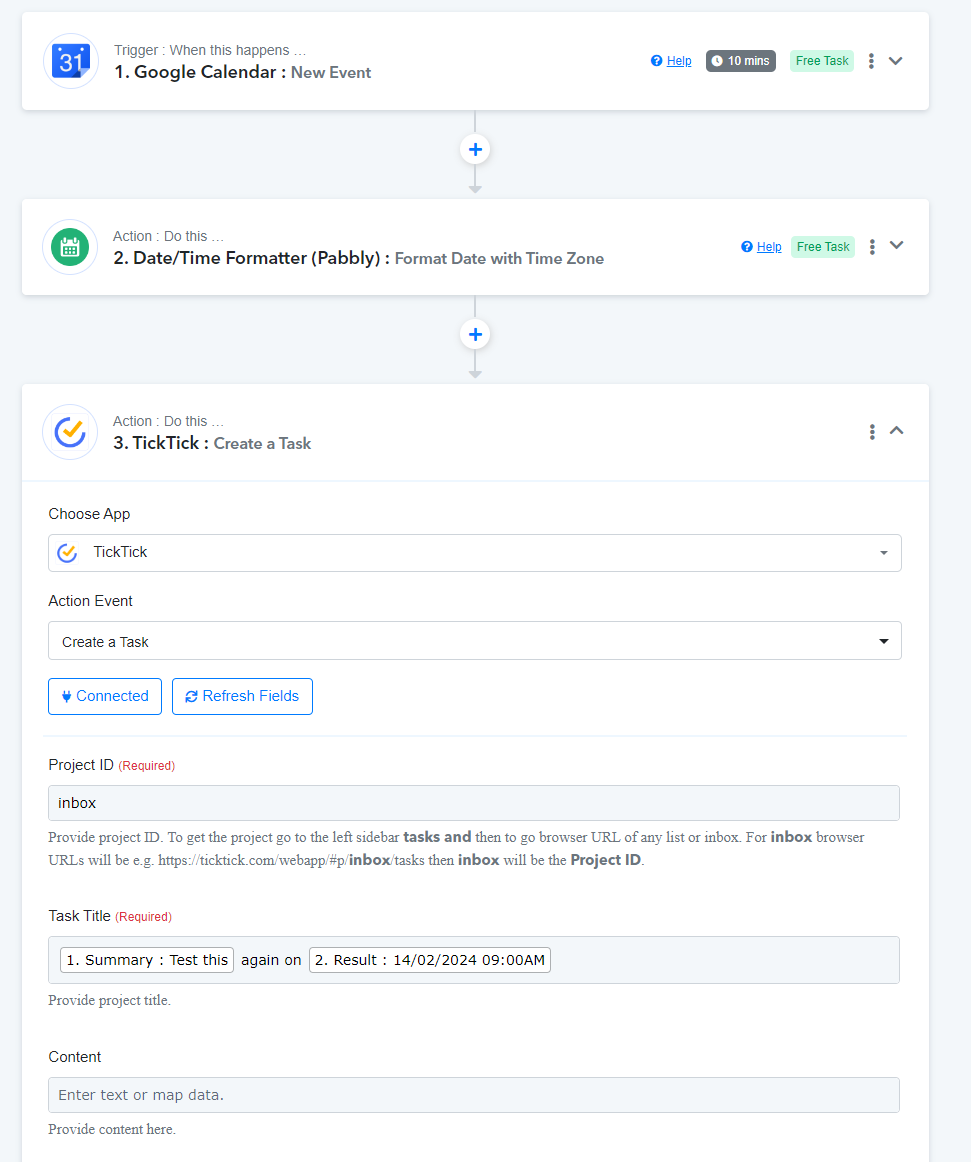Viewport: 971px width, 1162px height.
Task: Click the Free Task badge on step 1
Action: pyautogui.click(x=822, y=61)
